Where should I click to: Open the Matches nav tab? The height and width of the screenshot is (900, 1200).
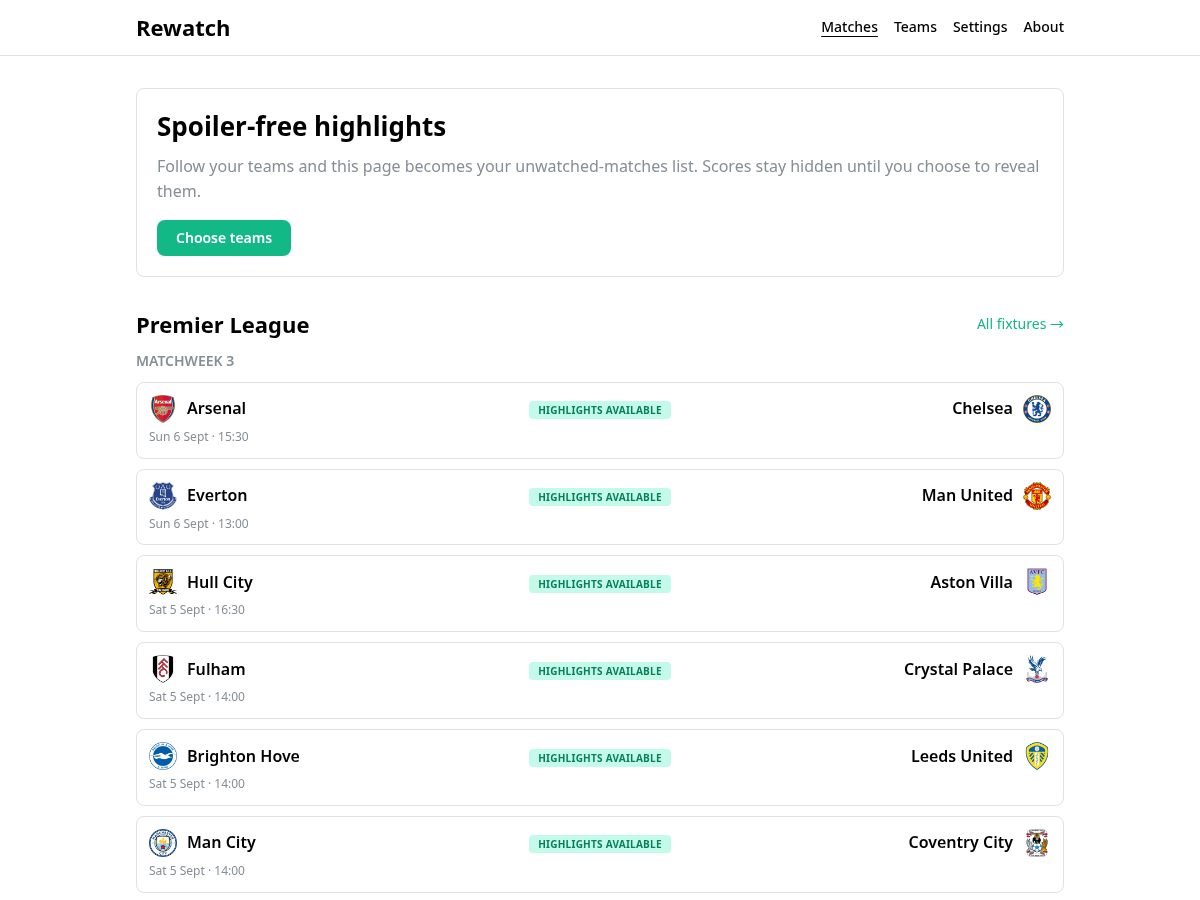tap(849, 27)
